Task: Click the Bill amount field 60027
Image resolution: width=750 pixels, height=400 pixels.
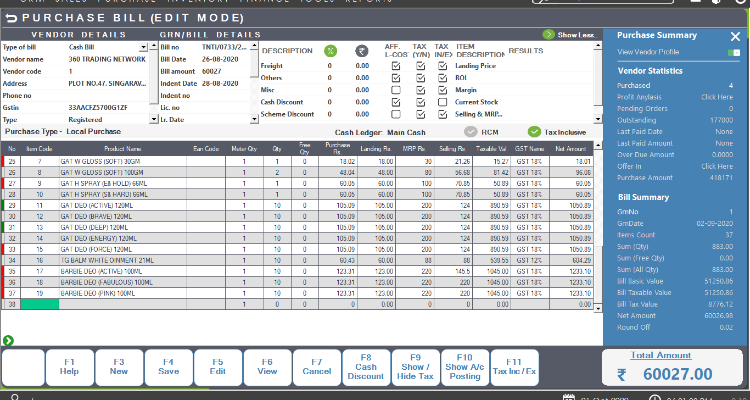Action: [x=211, y=71]
